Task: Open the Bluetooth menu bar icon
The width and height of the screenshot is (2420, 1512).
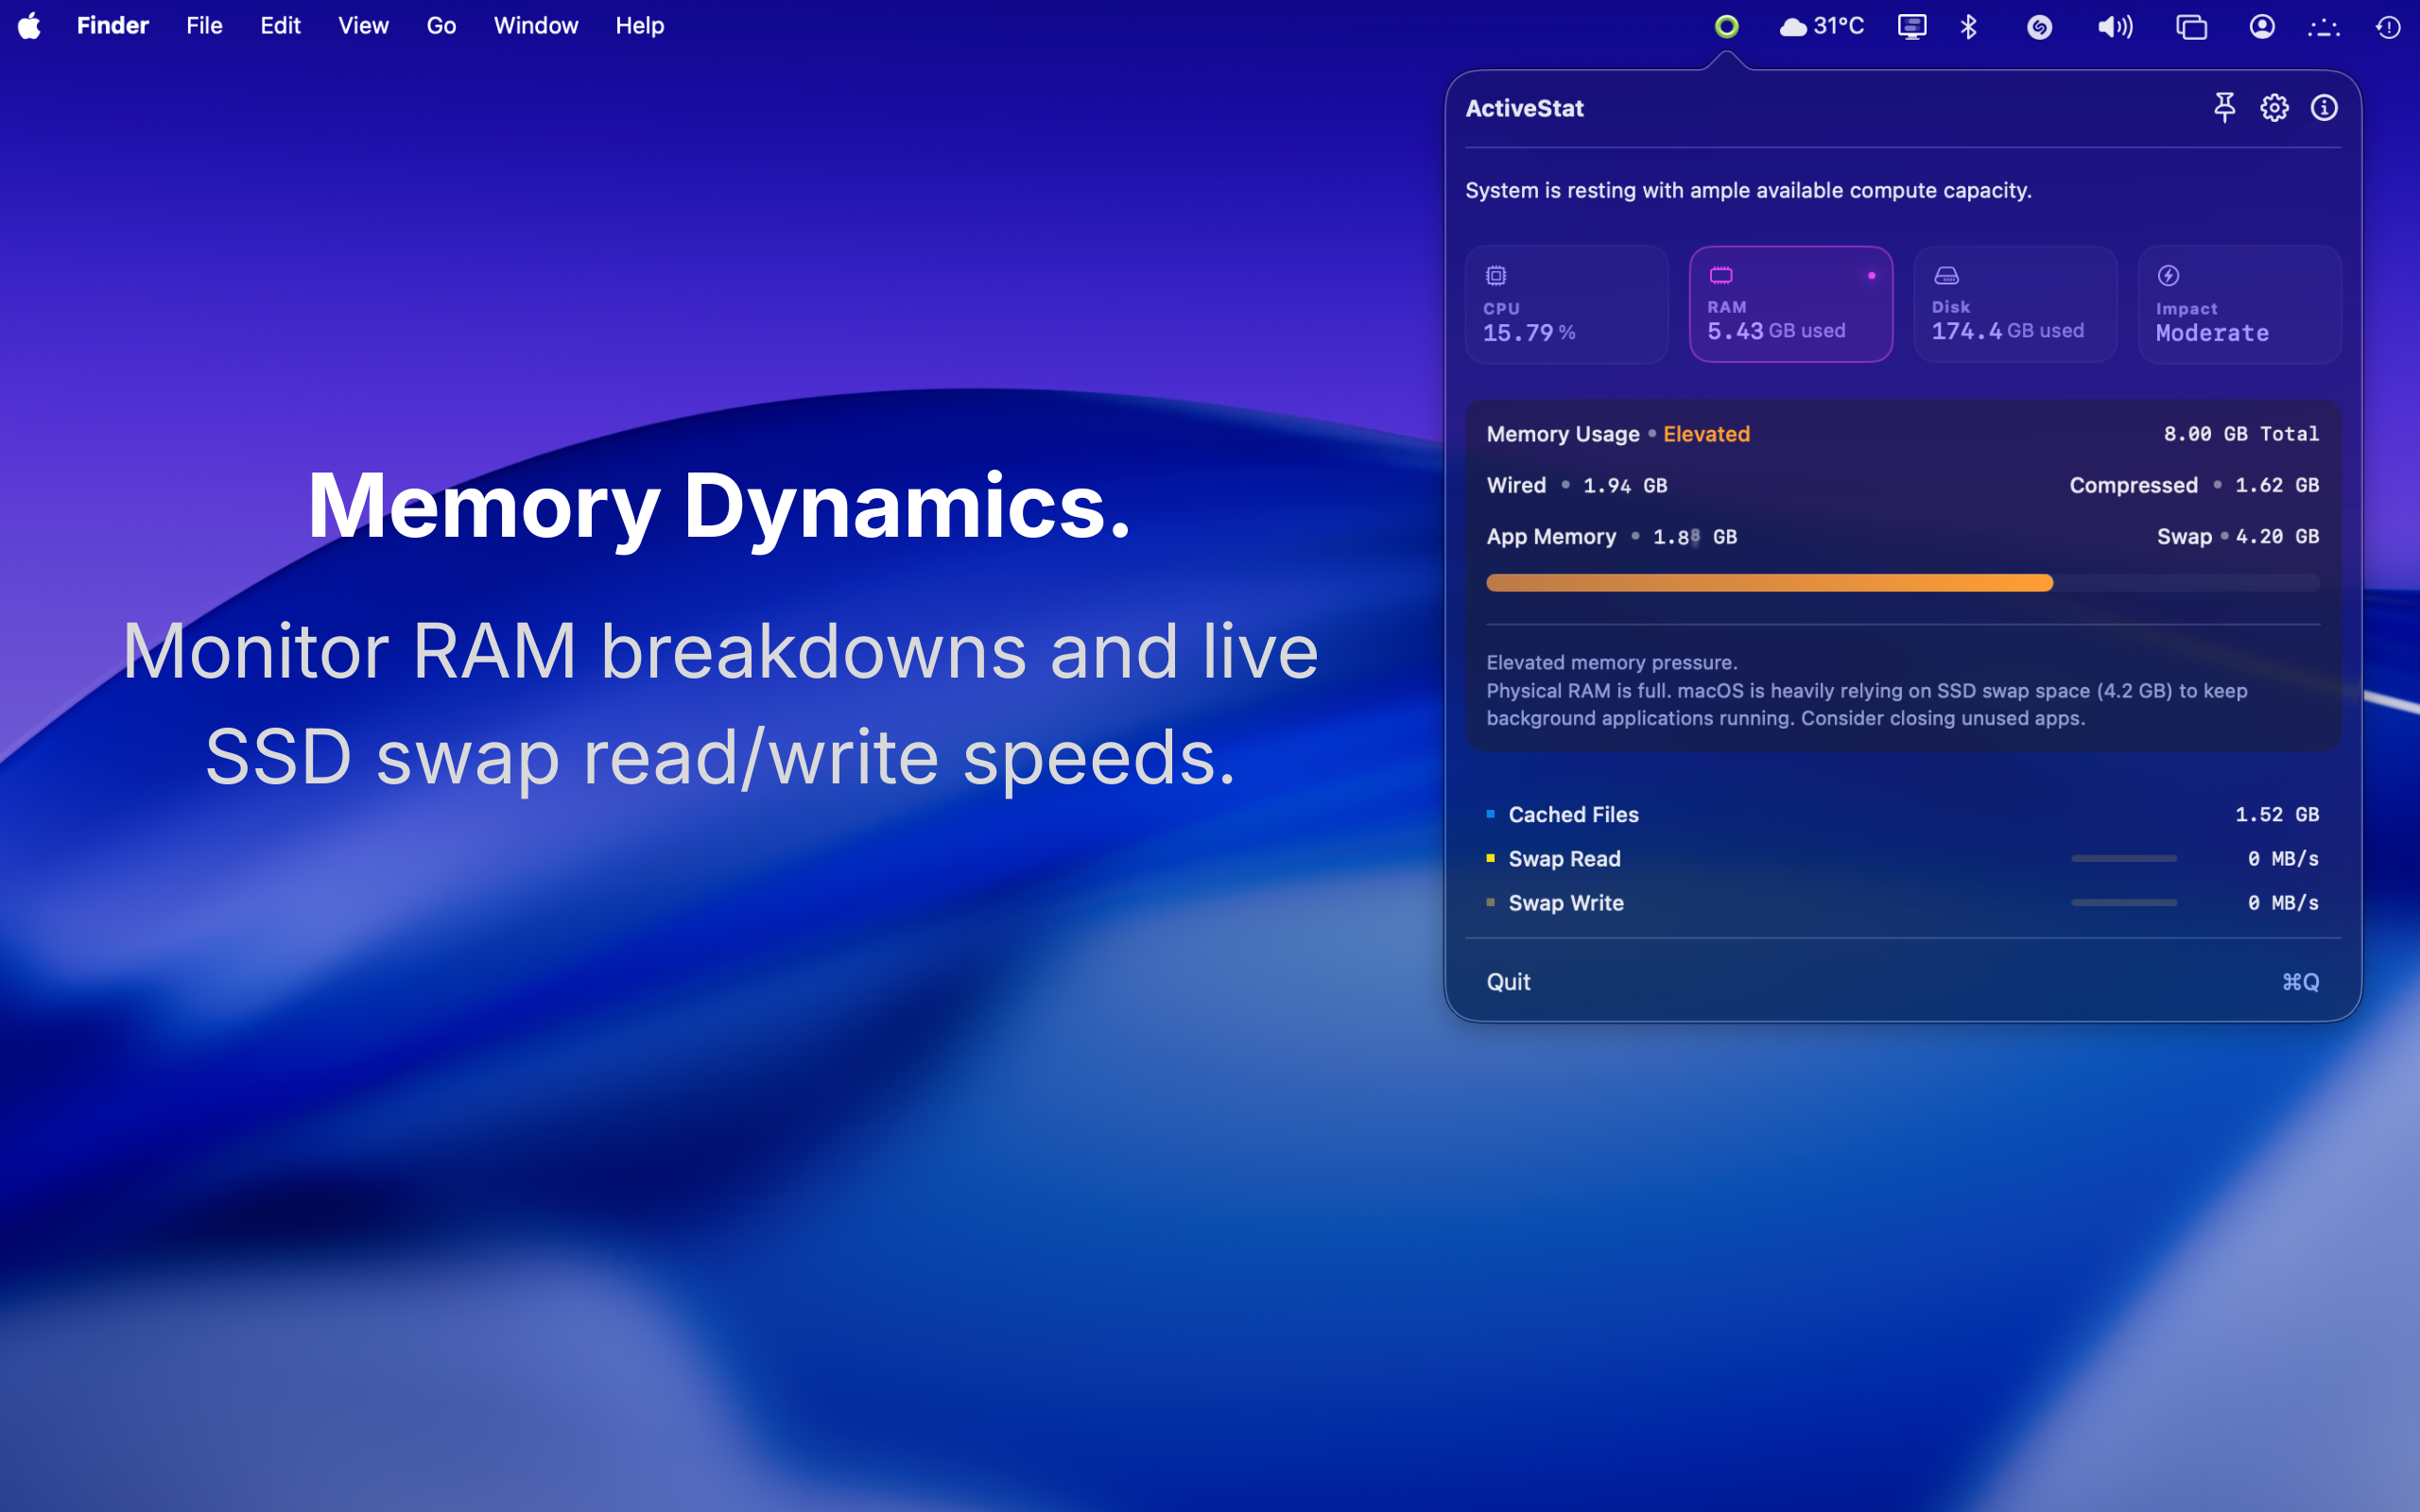Action: point(1969,26)
